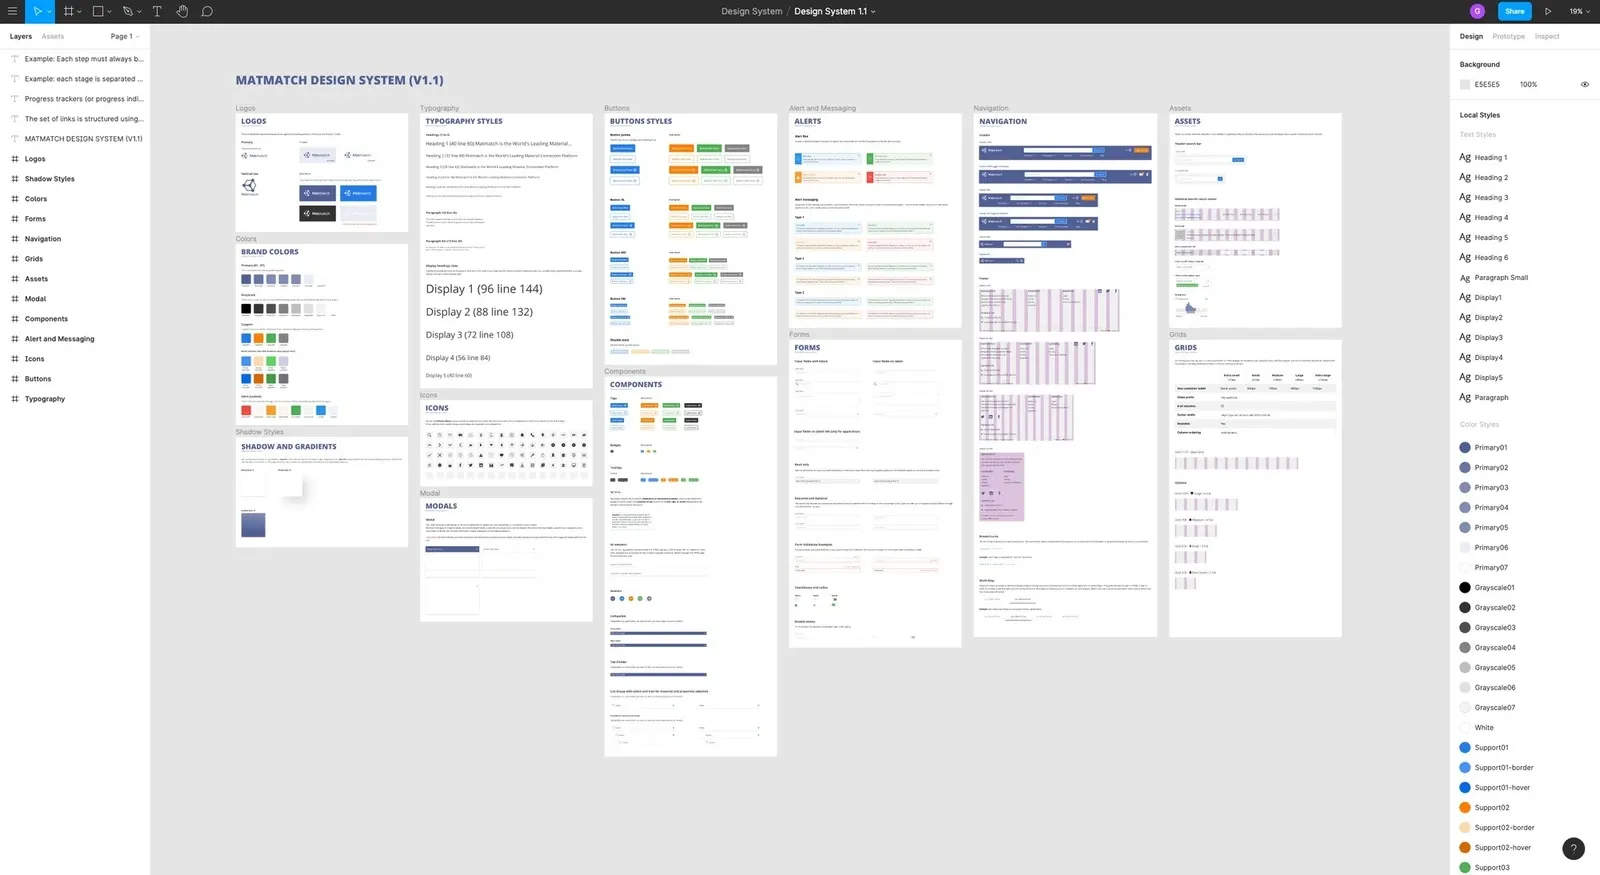1600x875 pixels.
Task: Select the Move tool
Action: click(x=37, y=11)
